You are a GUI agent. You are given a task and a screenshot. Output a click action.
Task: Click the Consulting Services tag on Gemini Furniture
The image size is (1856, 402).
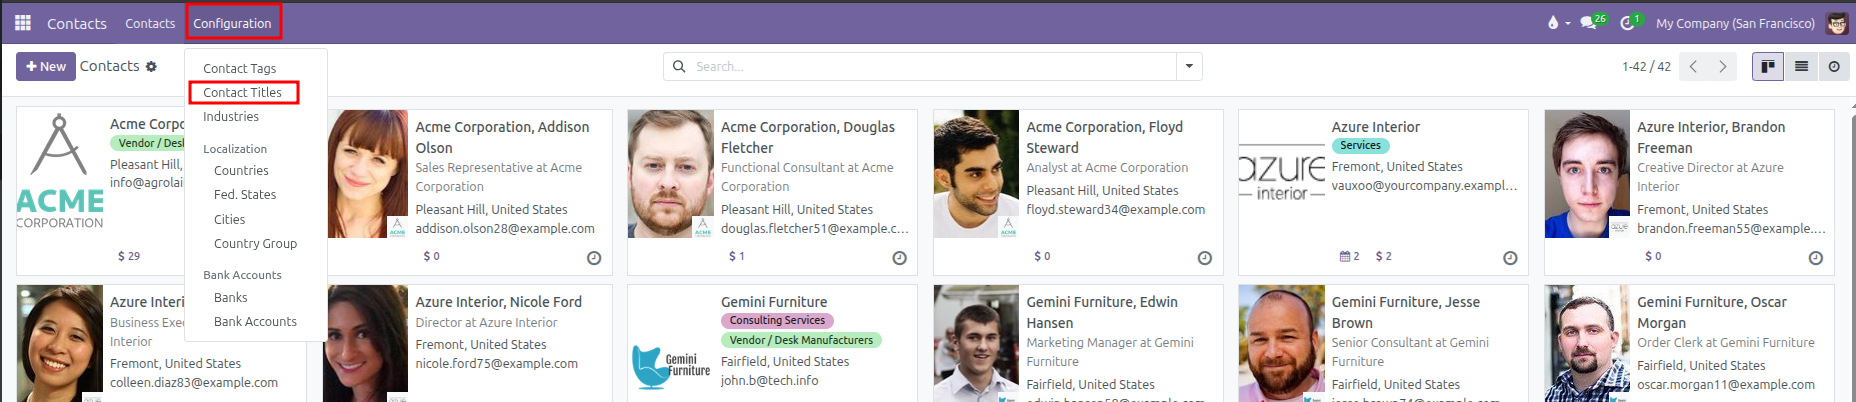coord(777,321)
